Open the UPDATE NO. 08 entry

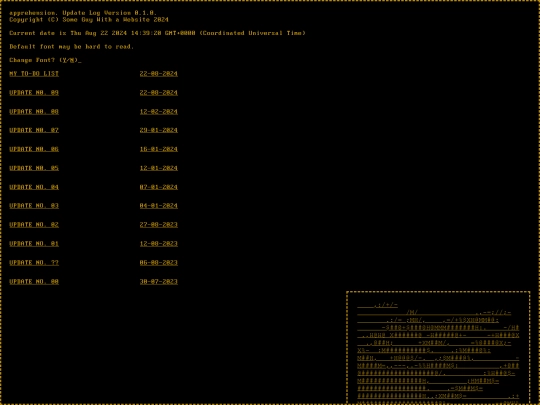[34, 112]
